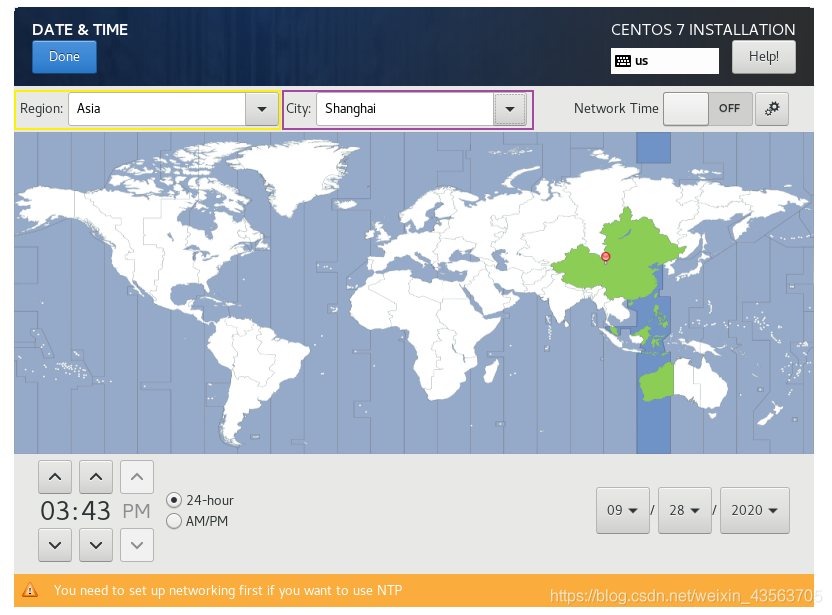
Task: Open the year 2020 dropdown
Action: tap(755, 510)
